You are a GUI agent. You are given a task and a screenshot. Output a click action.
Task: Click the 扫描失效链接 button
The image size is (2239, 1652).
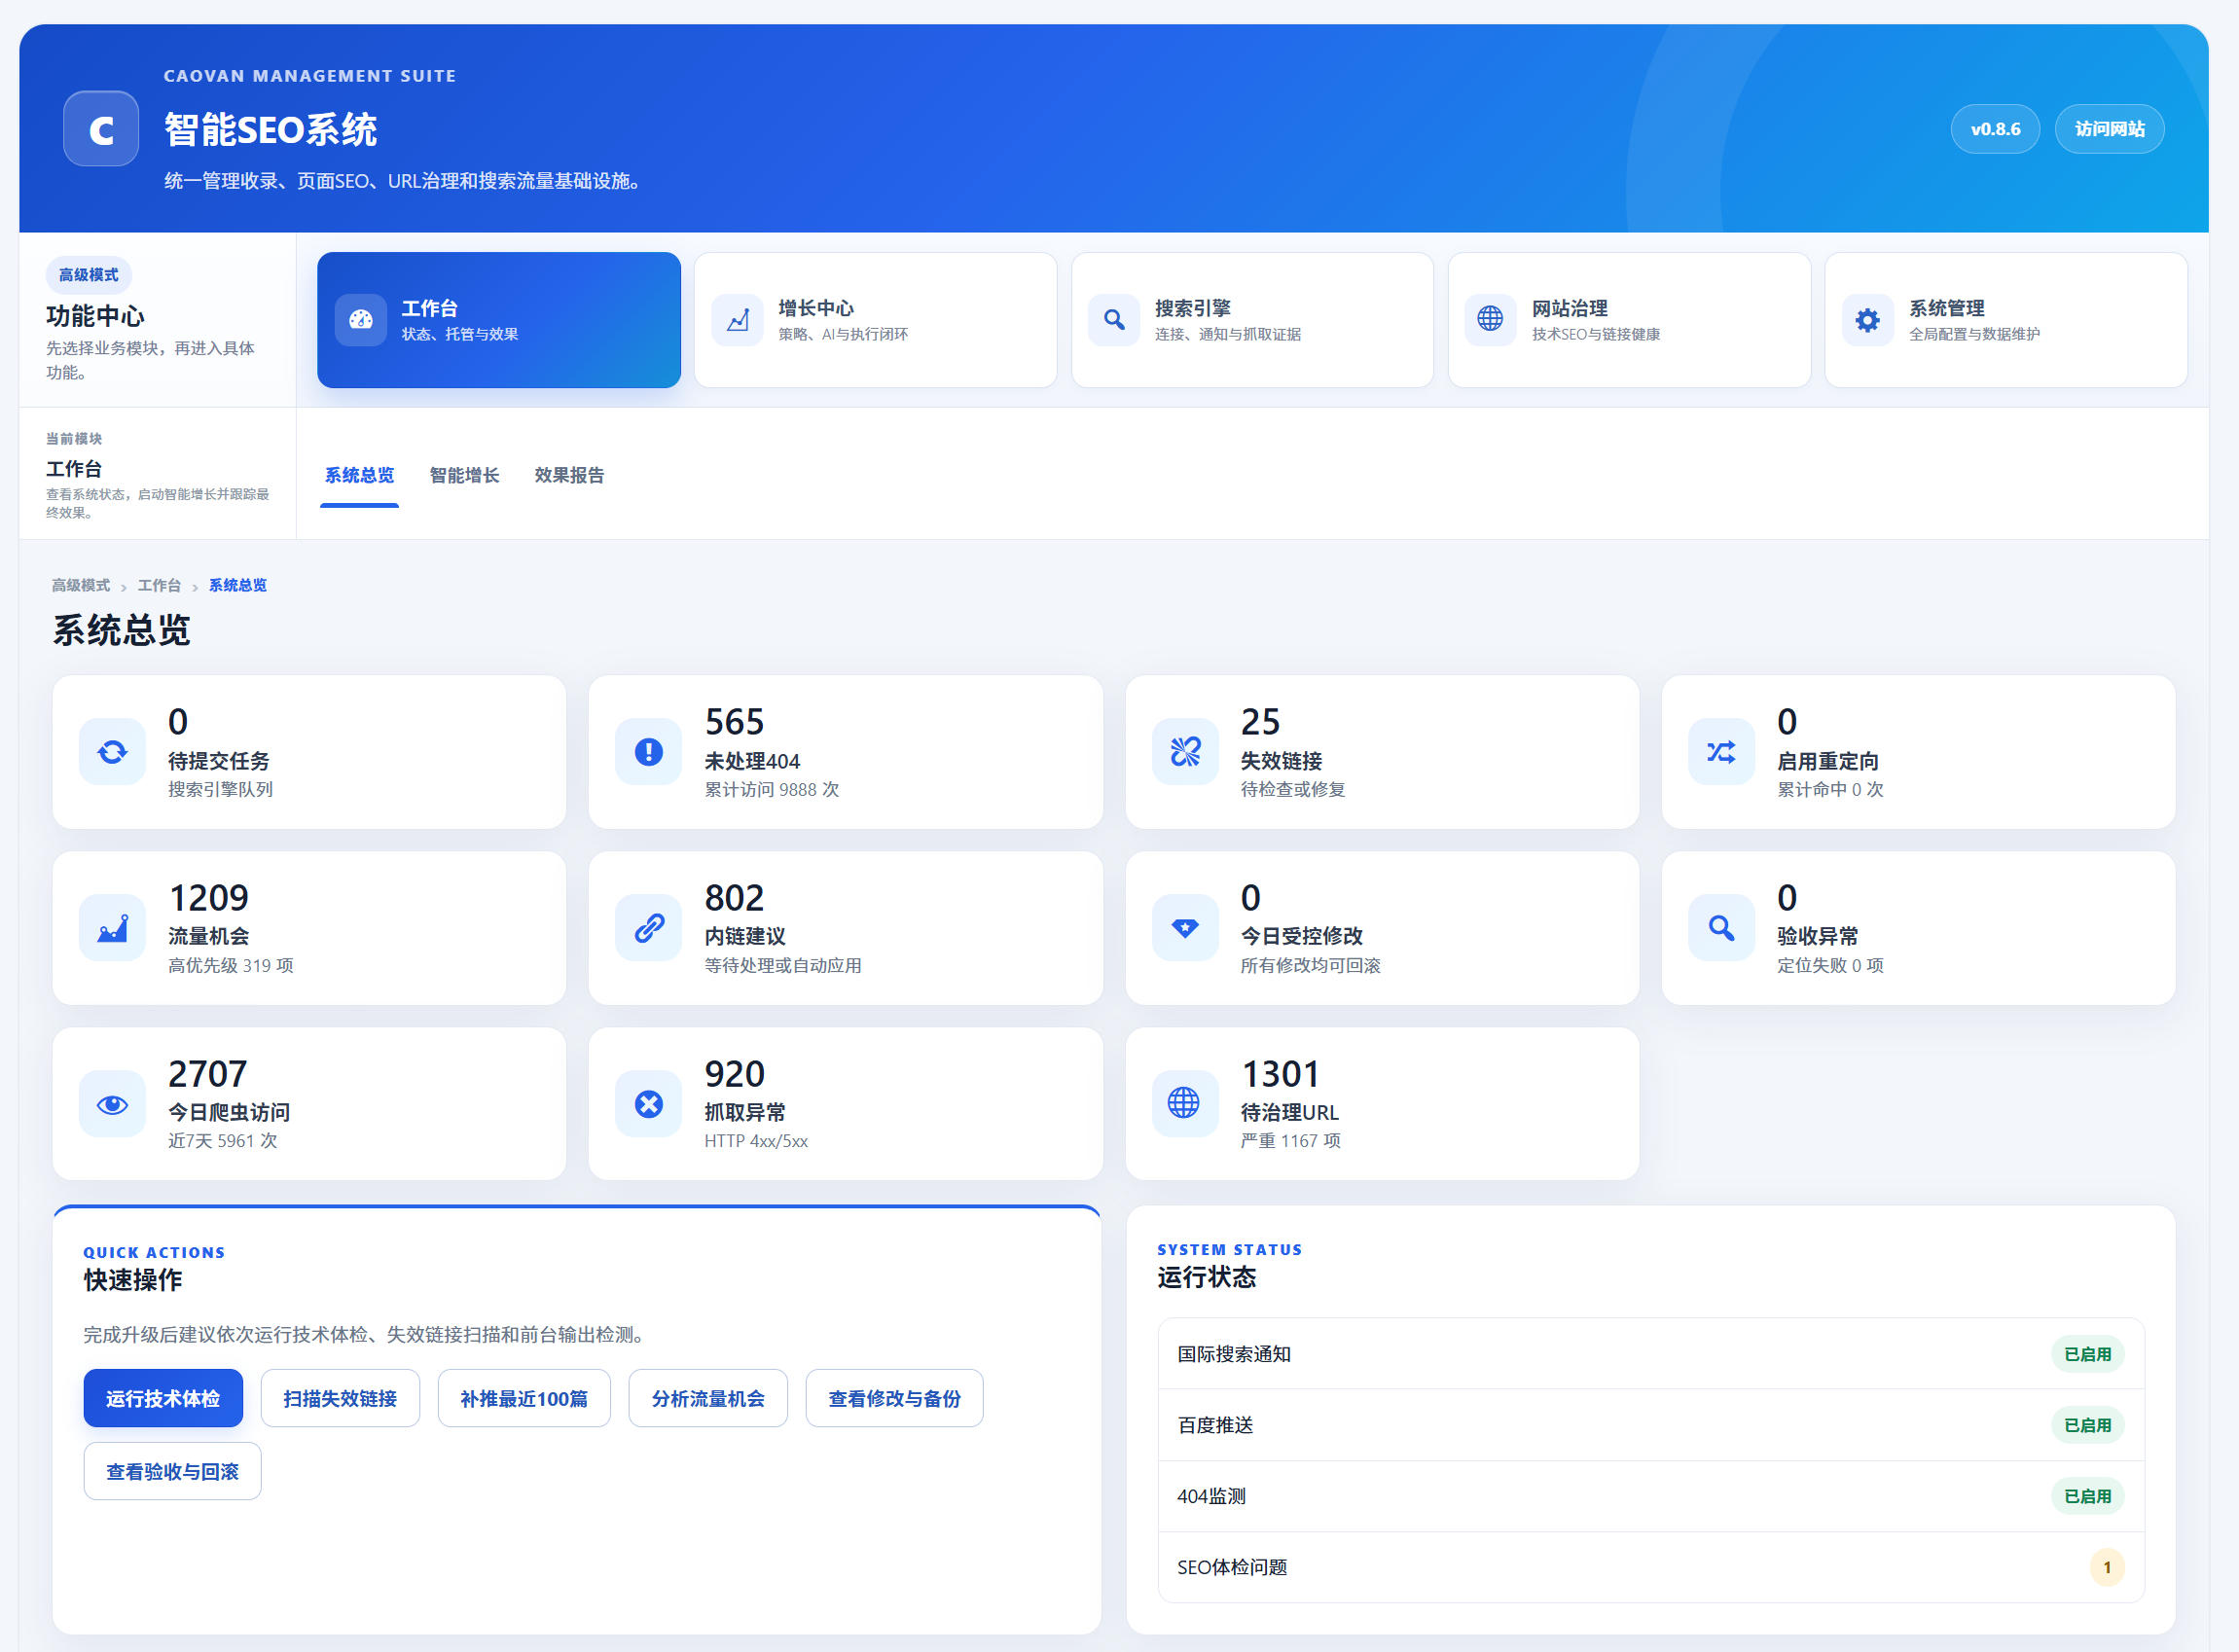[340, 1398]
